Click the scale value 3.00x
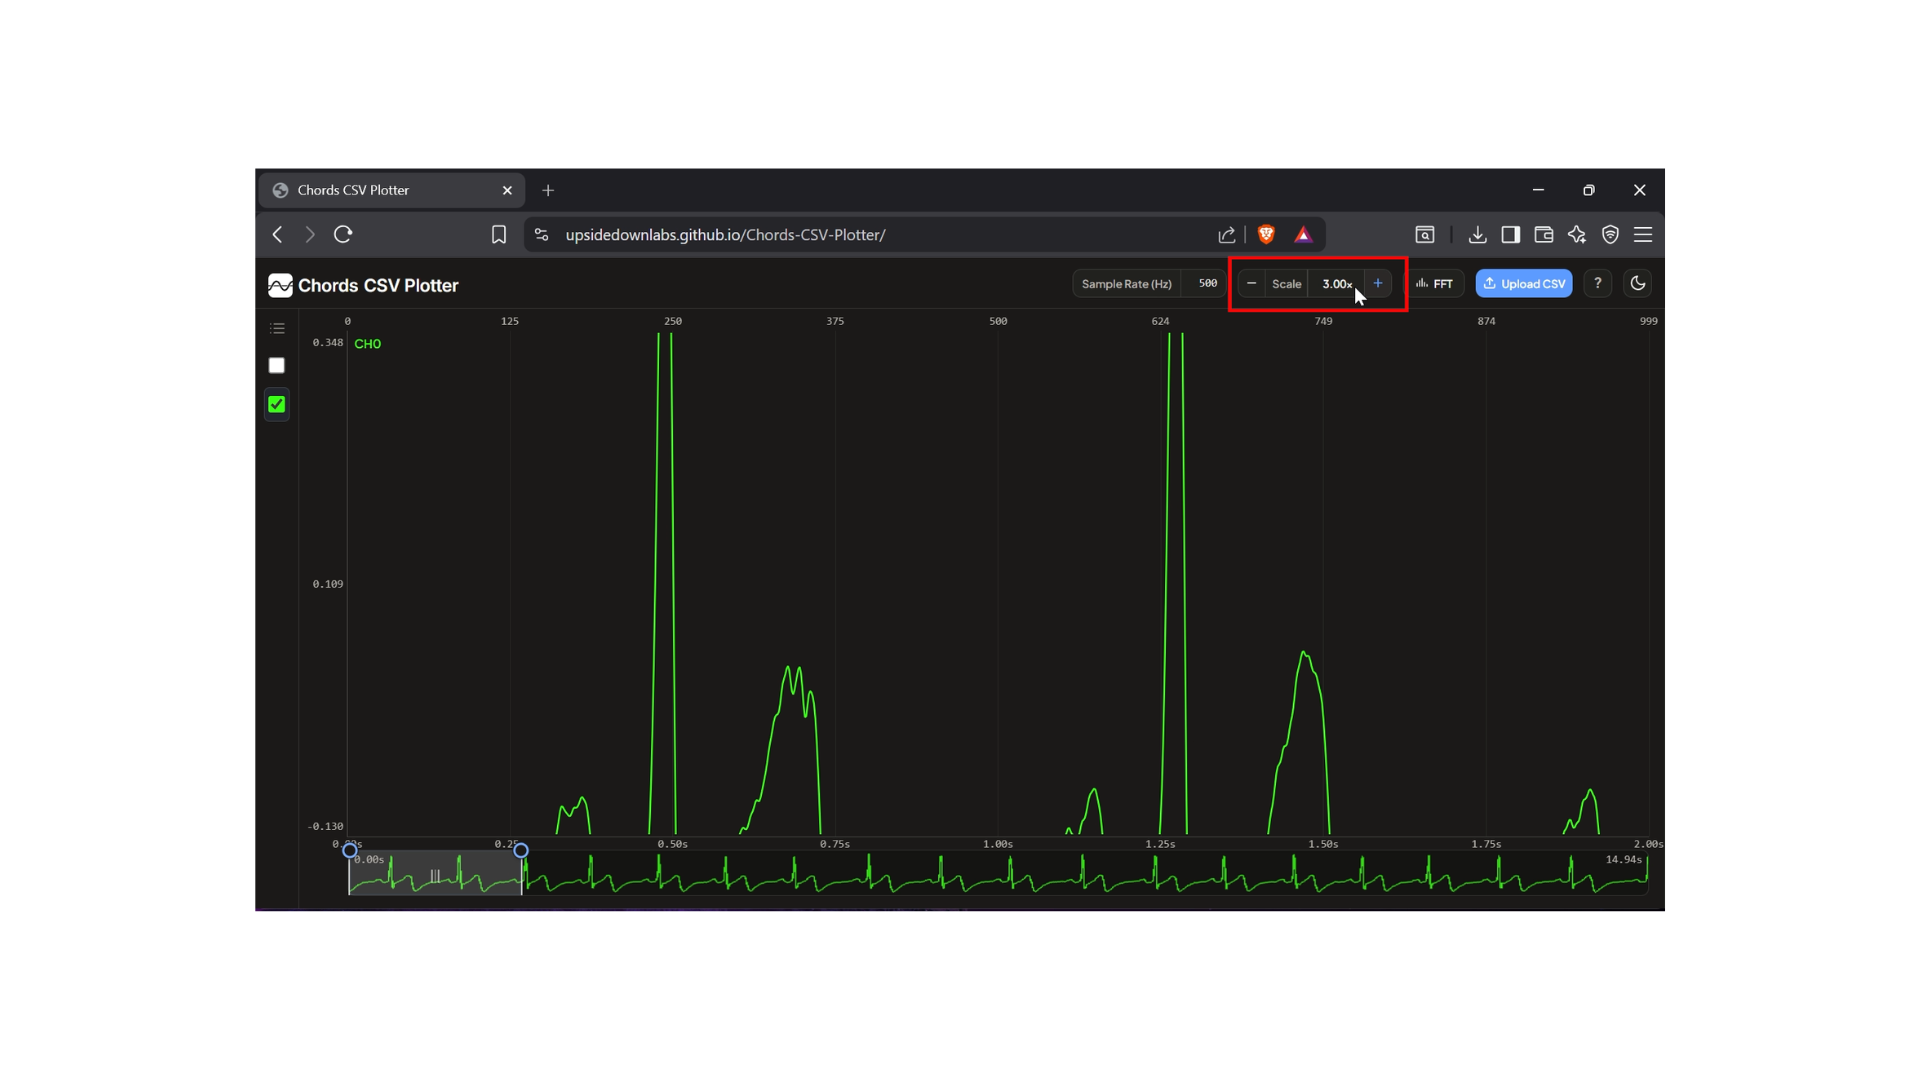The image size is (1920, 1080). 1337,284
